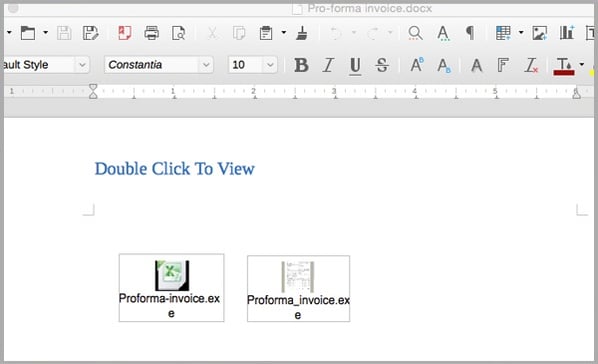Image resolution: width=598 pixels, height=364 pixels.
Task: Open a file with the folder icon
Action: [28, 33]
